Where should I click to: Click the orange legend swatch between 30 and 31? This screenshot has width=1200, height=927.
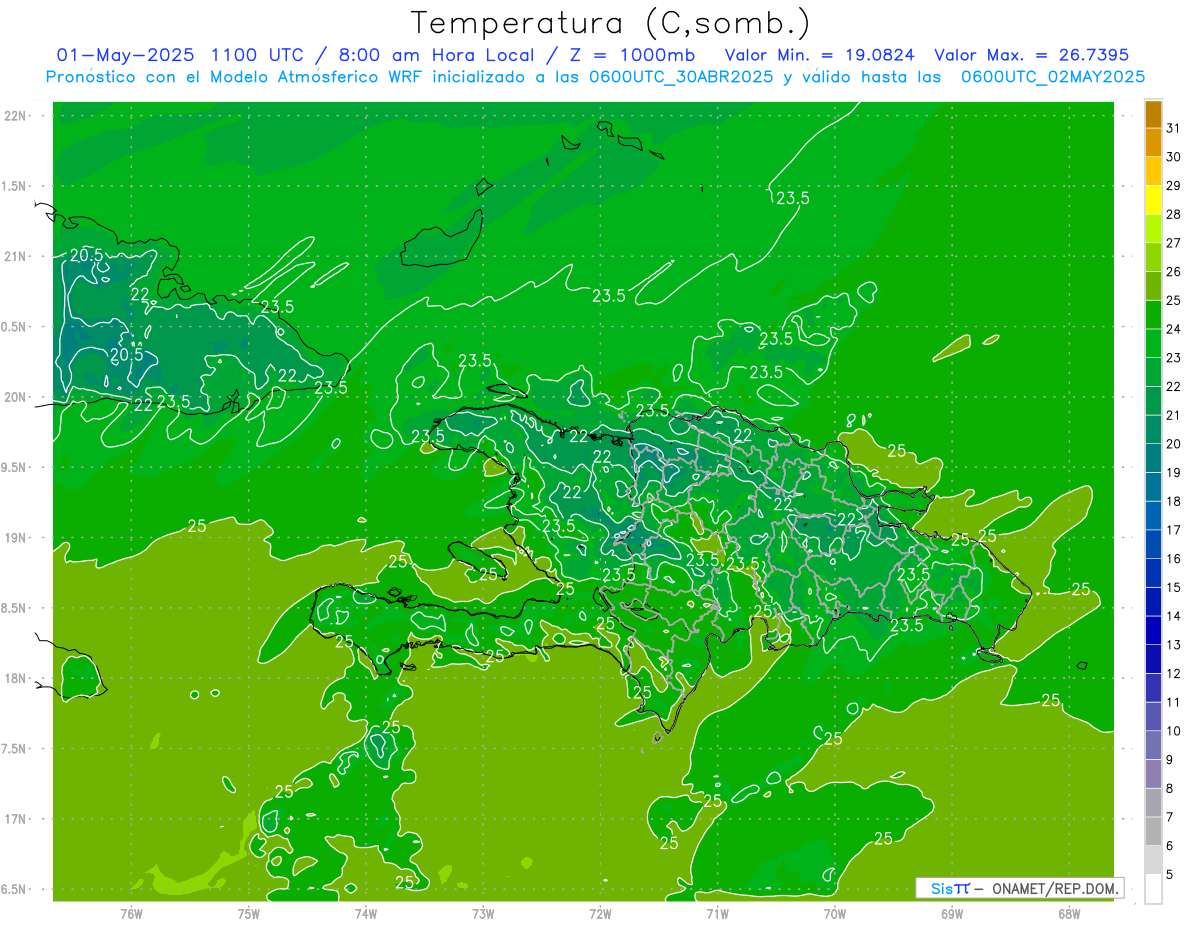point(1153,143)
